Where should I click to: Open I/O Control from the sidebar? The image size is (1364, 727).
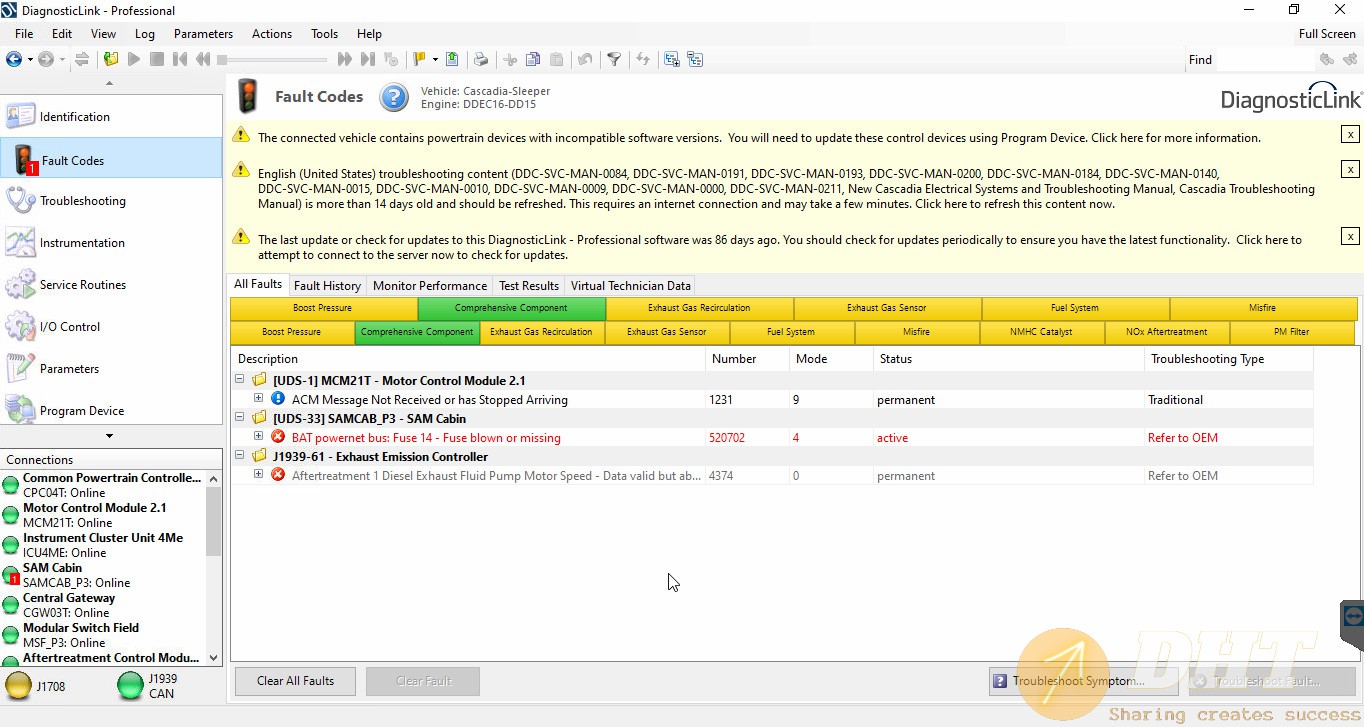(111, 327)
